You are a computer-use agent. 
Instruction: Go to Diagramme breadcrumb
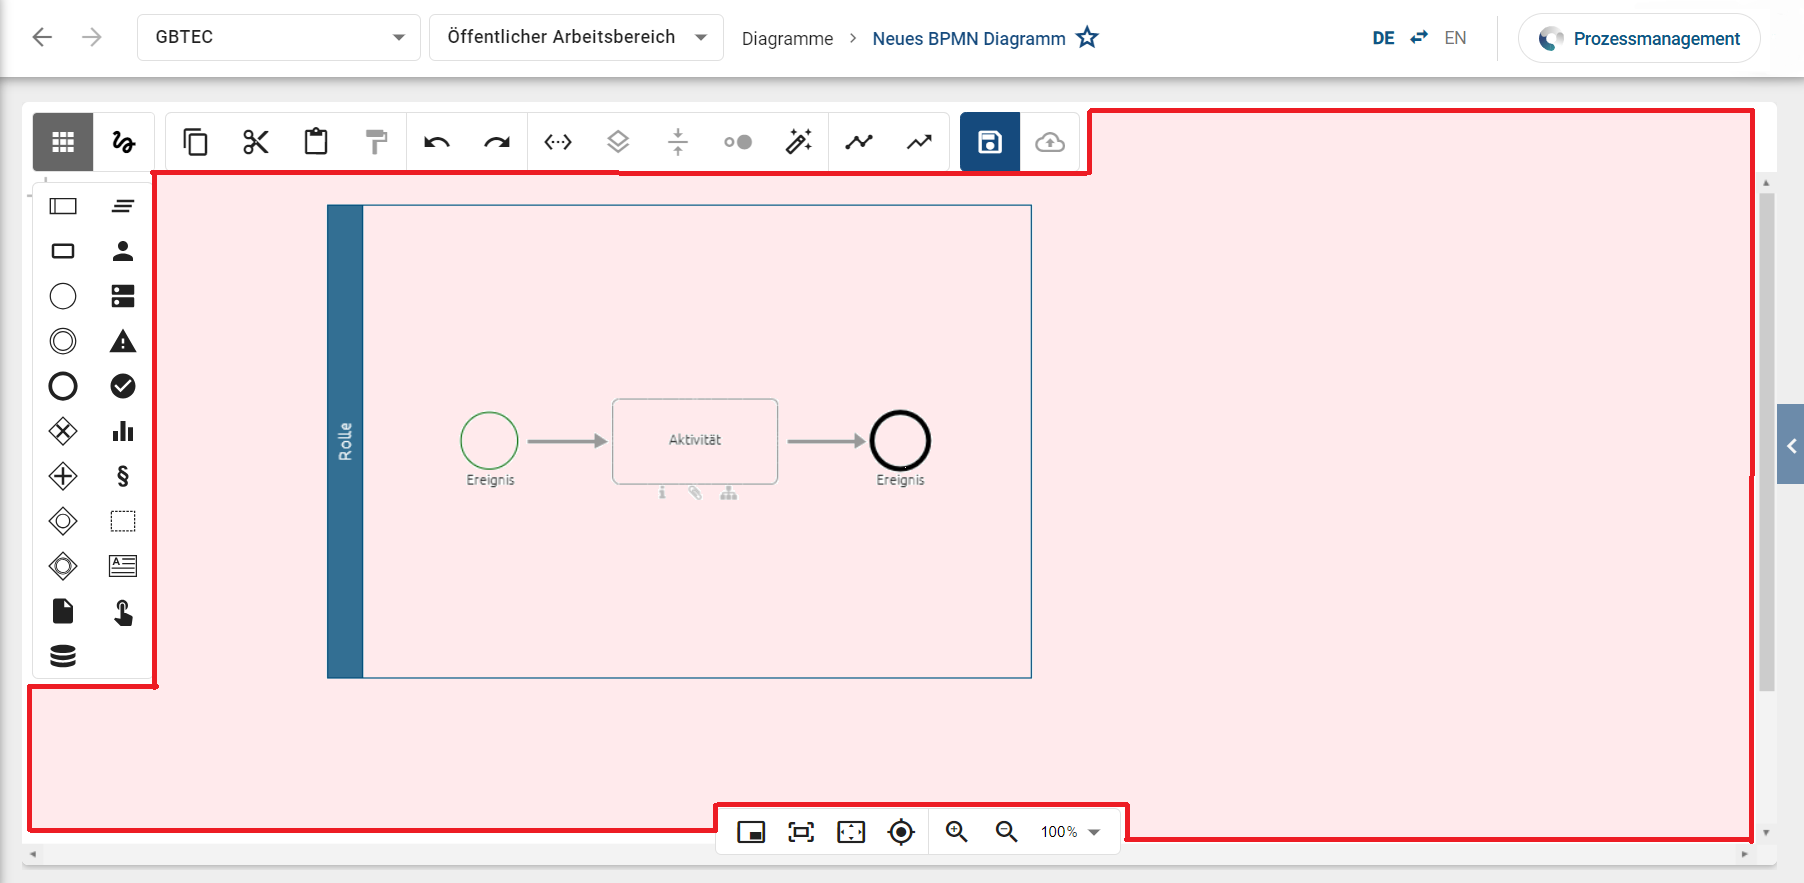(787, 38)
